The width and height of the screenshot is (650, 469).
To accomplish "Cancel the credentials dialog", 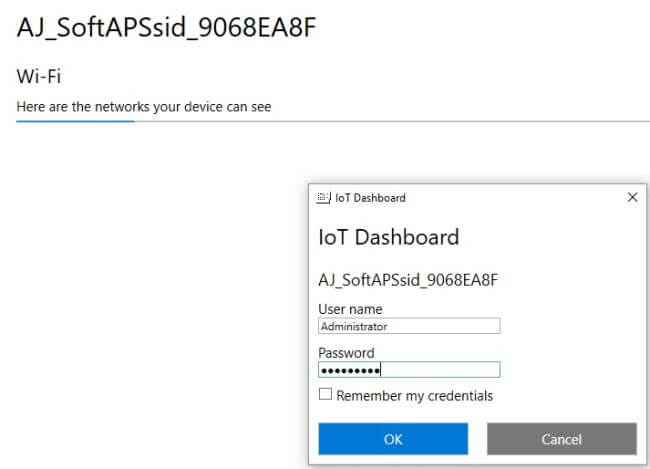I will tap(561, 439).
